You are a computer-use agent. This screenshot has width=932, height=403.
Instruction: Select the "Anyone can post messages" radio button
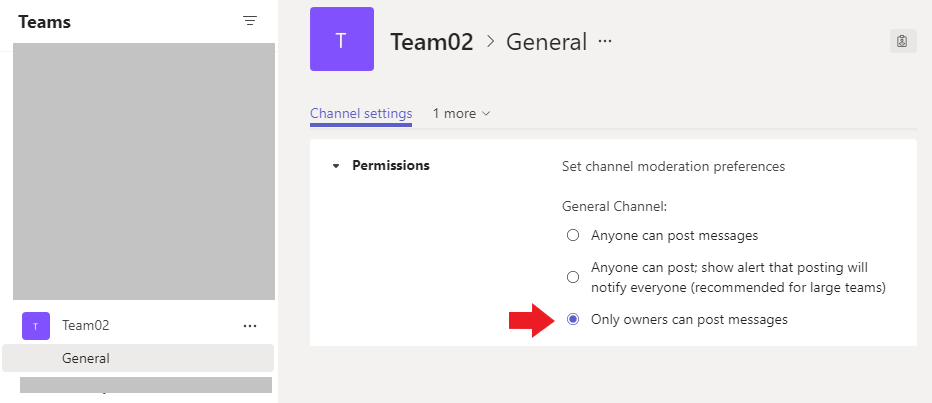tap(573, 236)
